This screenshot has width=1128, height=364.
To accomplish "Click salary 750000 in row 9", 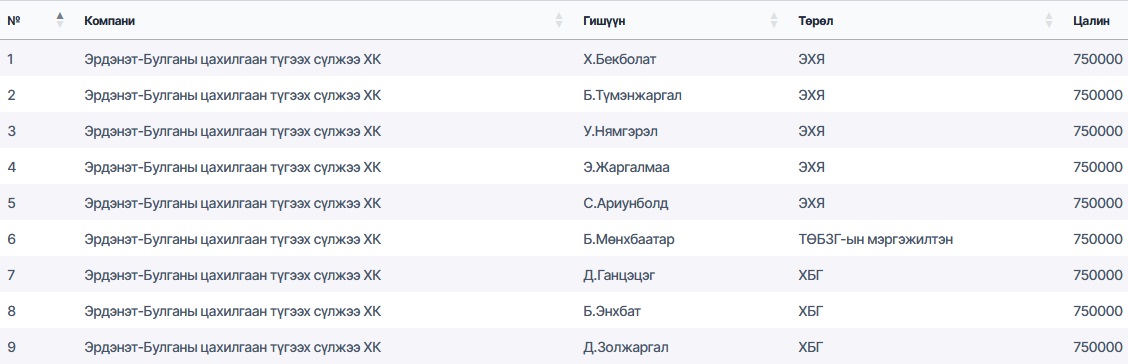I will (x=1097, y=347).
